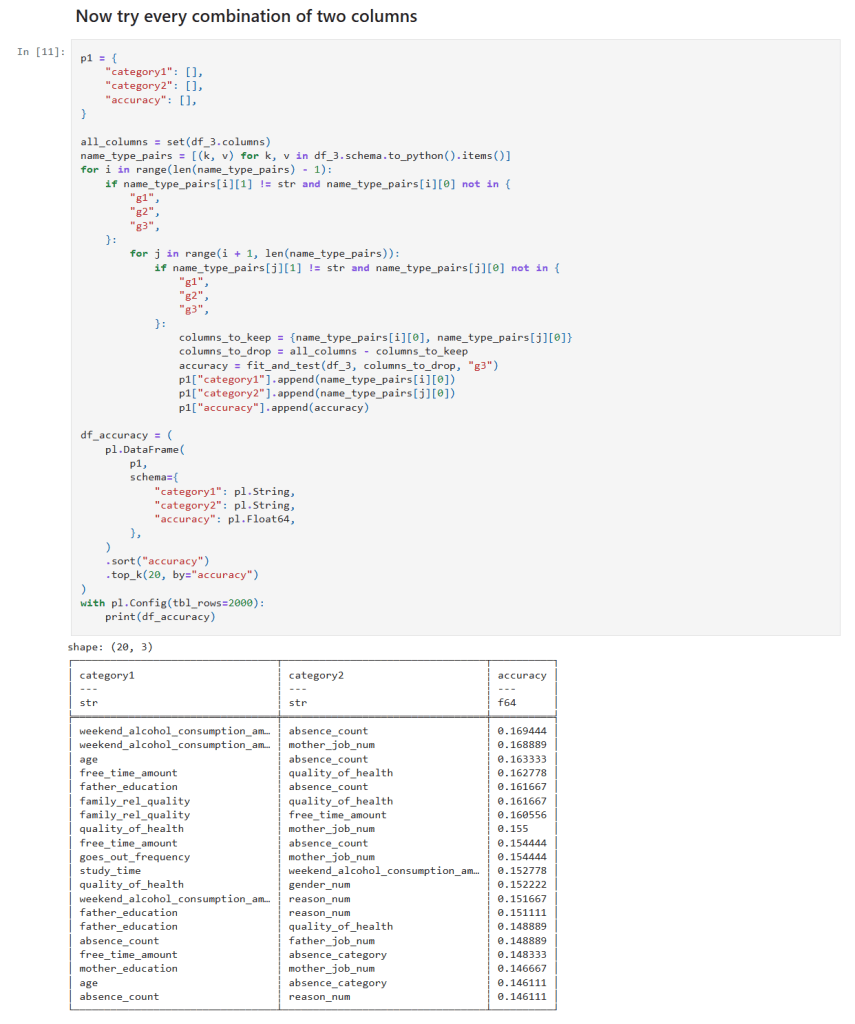
Task: Click the heading "Now try every combination of two columns"
Action: pyautogui.click(x=246, y=16)
